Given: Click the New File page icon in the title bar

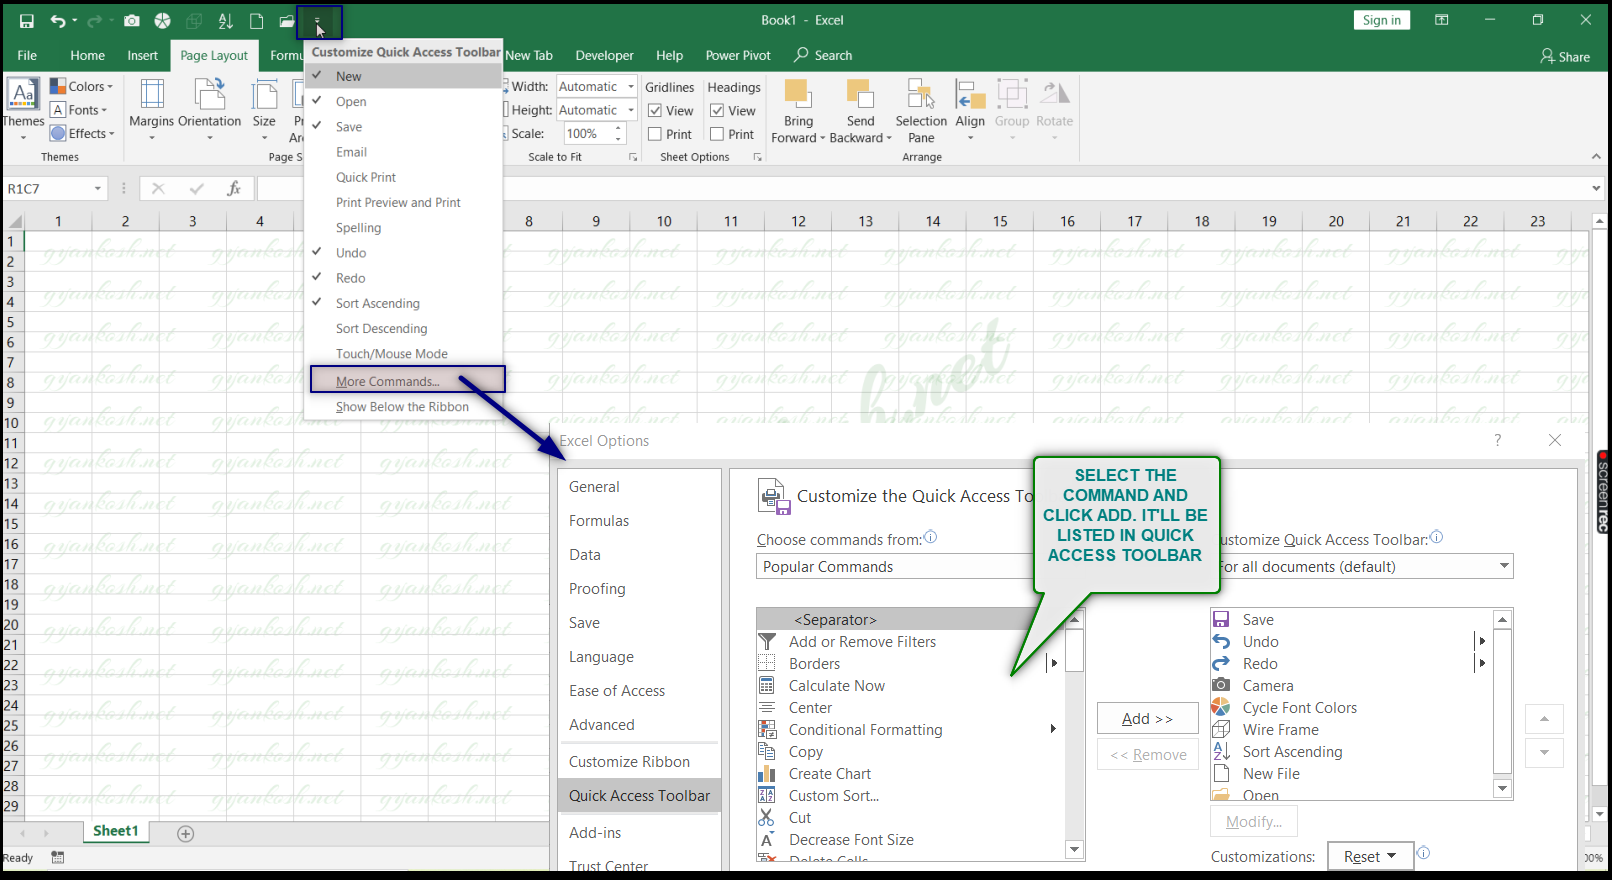Looking at the screenshot, I should pyautogui.click(x=257, y=21).
